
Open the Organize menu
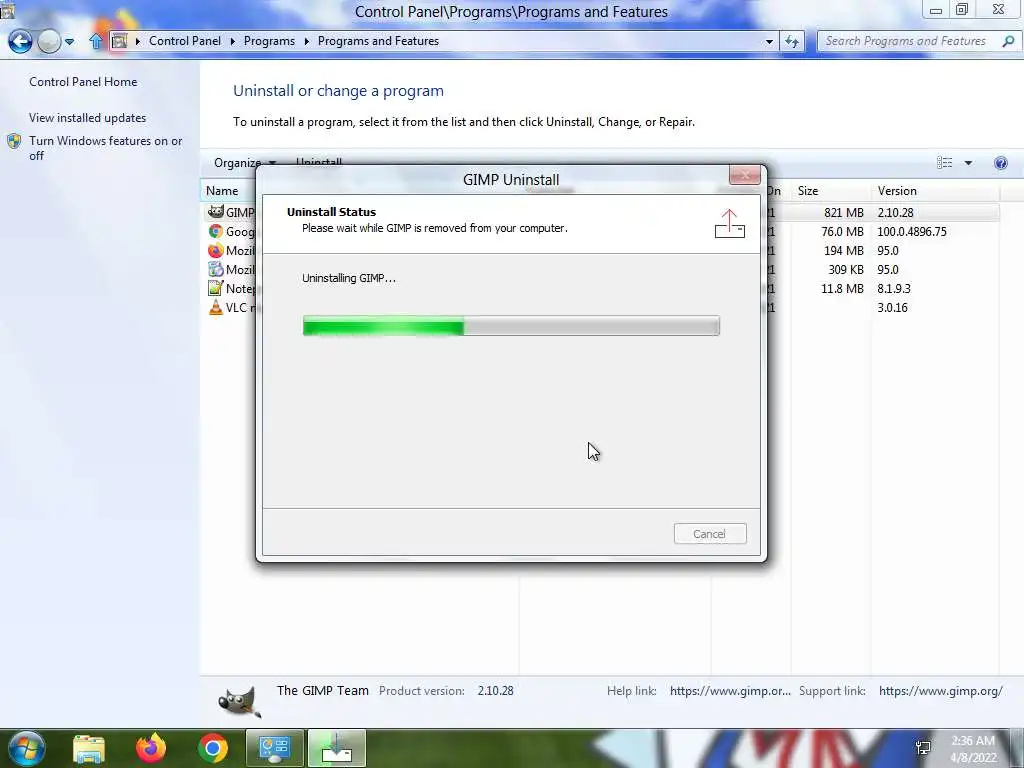point(244,163)
